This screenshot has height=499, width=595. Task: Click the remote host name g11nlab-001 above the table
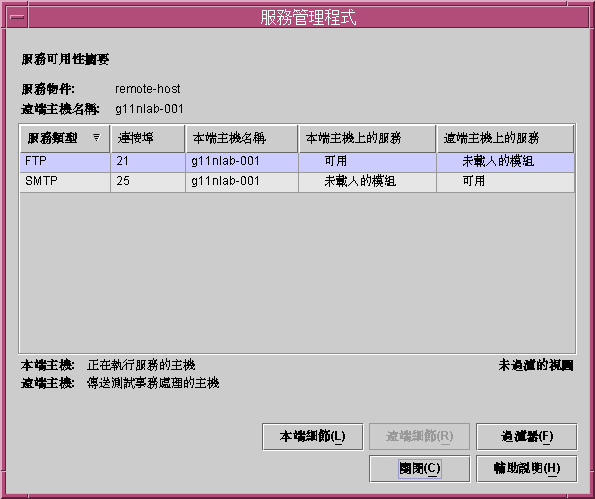click(149, 109)
